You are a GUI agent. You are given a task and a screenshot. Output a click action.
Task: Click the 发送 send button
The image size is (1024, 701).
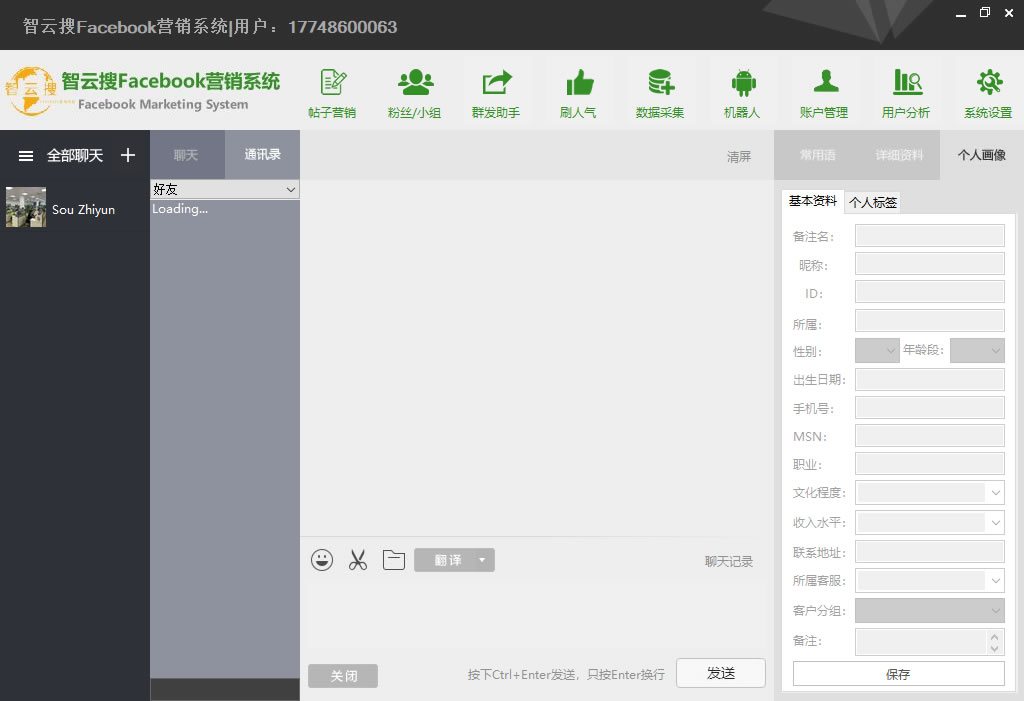(x=721, y=673)
